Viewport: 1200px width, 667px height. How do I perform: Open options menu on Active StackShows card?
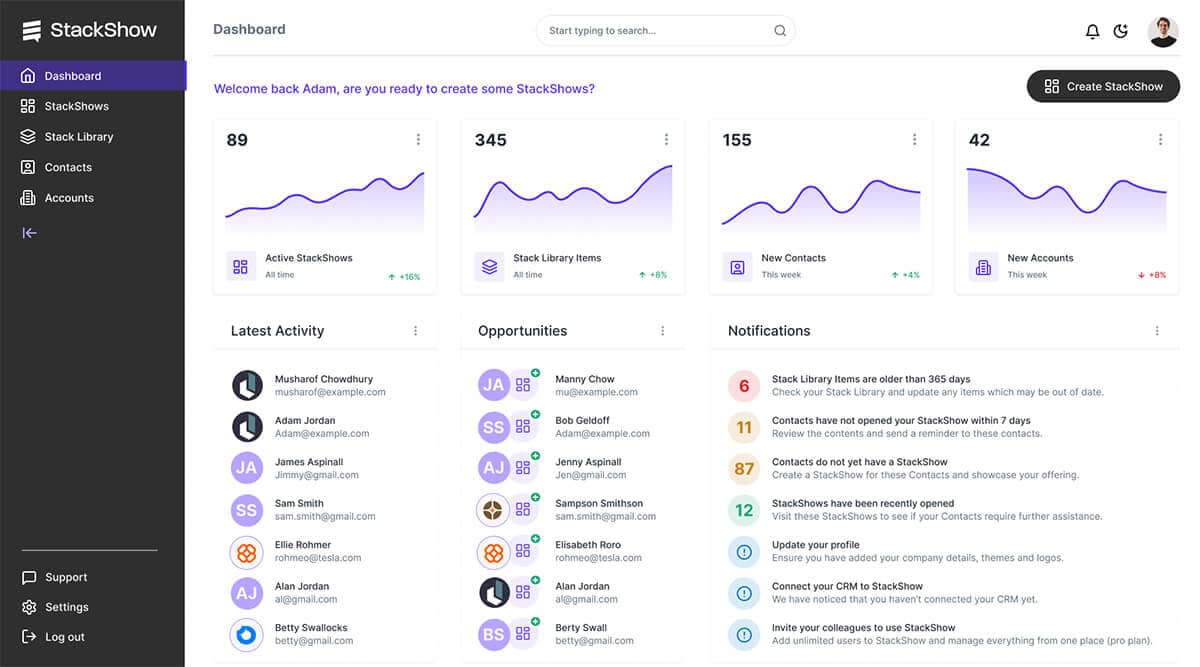tap(418, 139)
